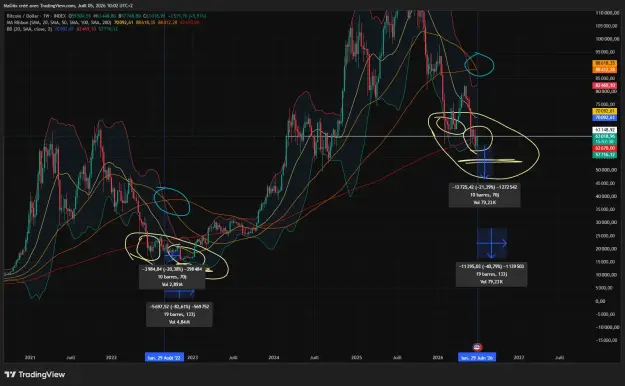Click the -15 000,00 price axis value

click(607, 340)
